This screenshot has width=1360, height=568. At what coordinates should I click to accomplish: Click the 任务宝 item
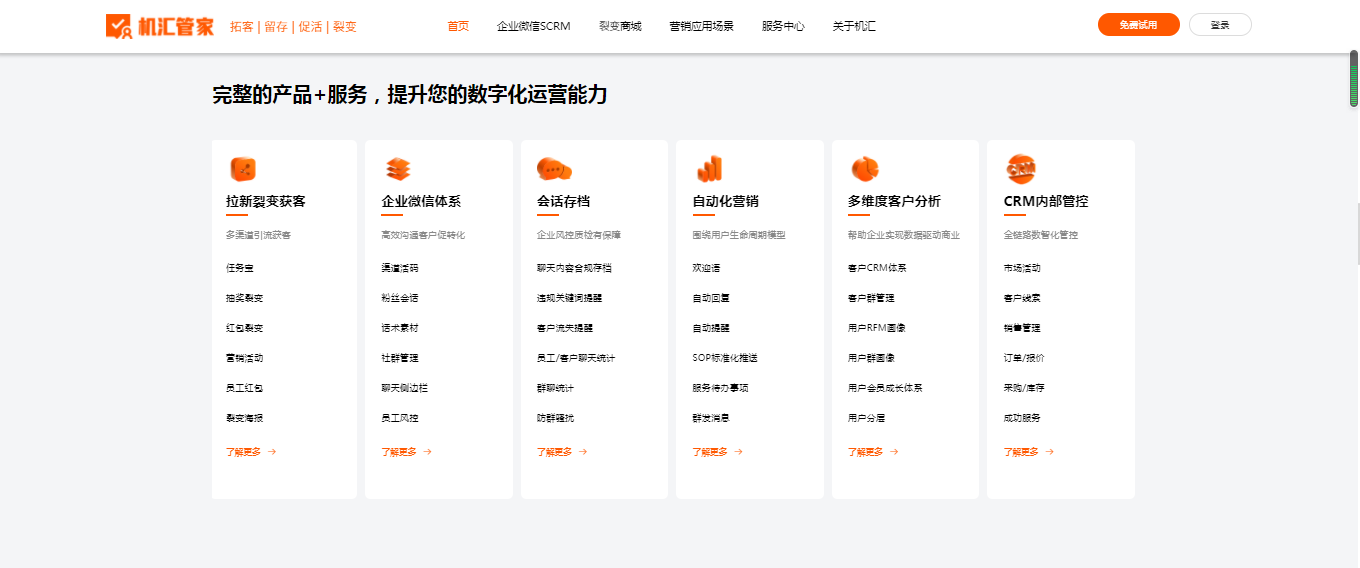[240, 268]
